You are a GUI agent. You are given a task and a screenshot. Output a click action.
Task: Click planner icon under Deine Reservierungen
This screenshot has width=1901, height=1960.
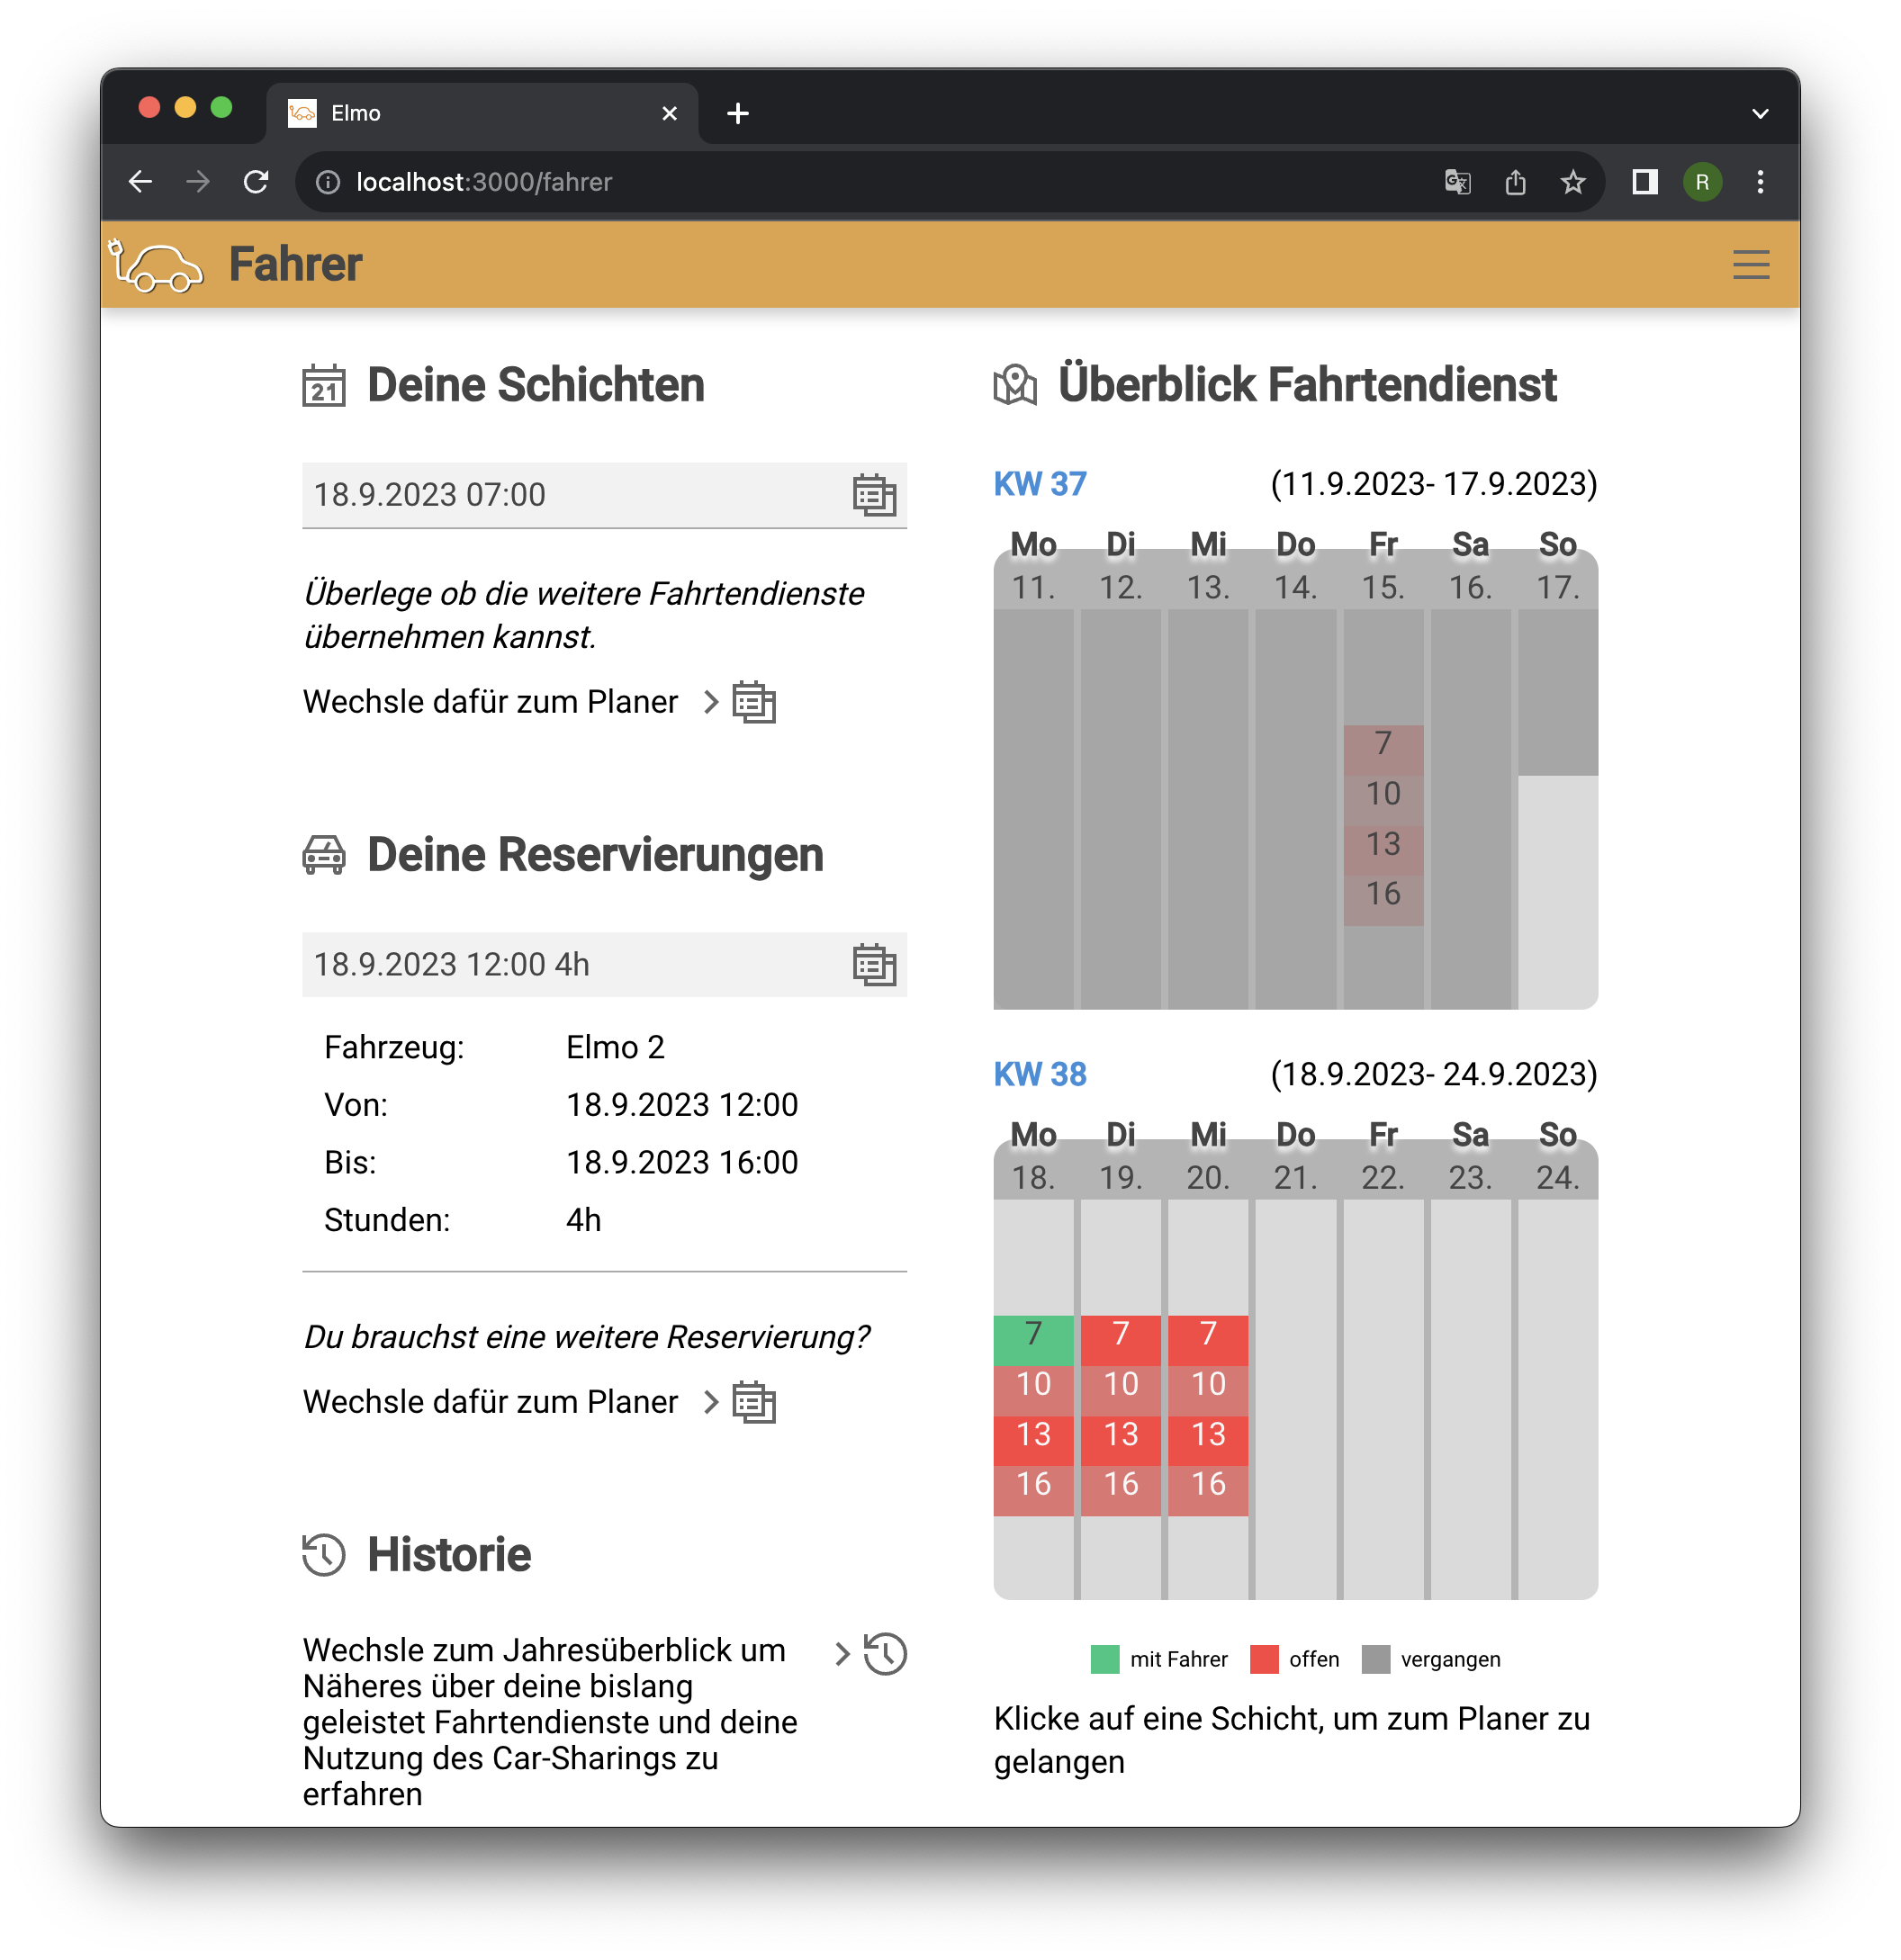point(754,1402)
